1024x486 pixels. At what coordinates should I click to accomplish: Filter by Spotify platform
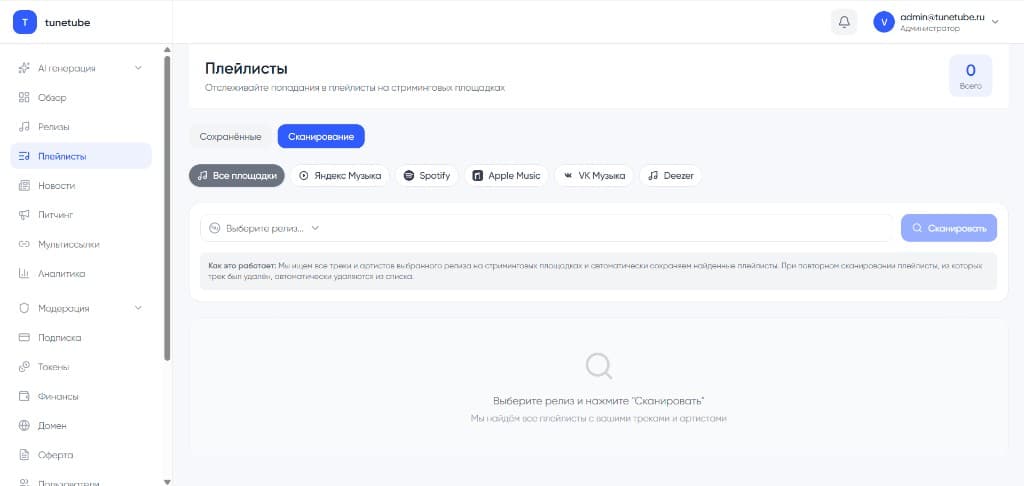pos(427,176)
